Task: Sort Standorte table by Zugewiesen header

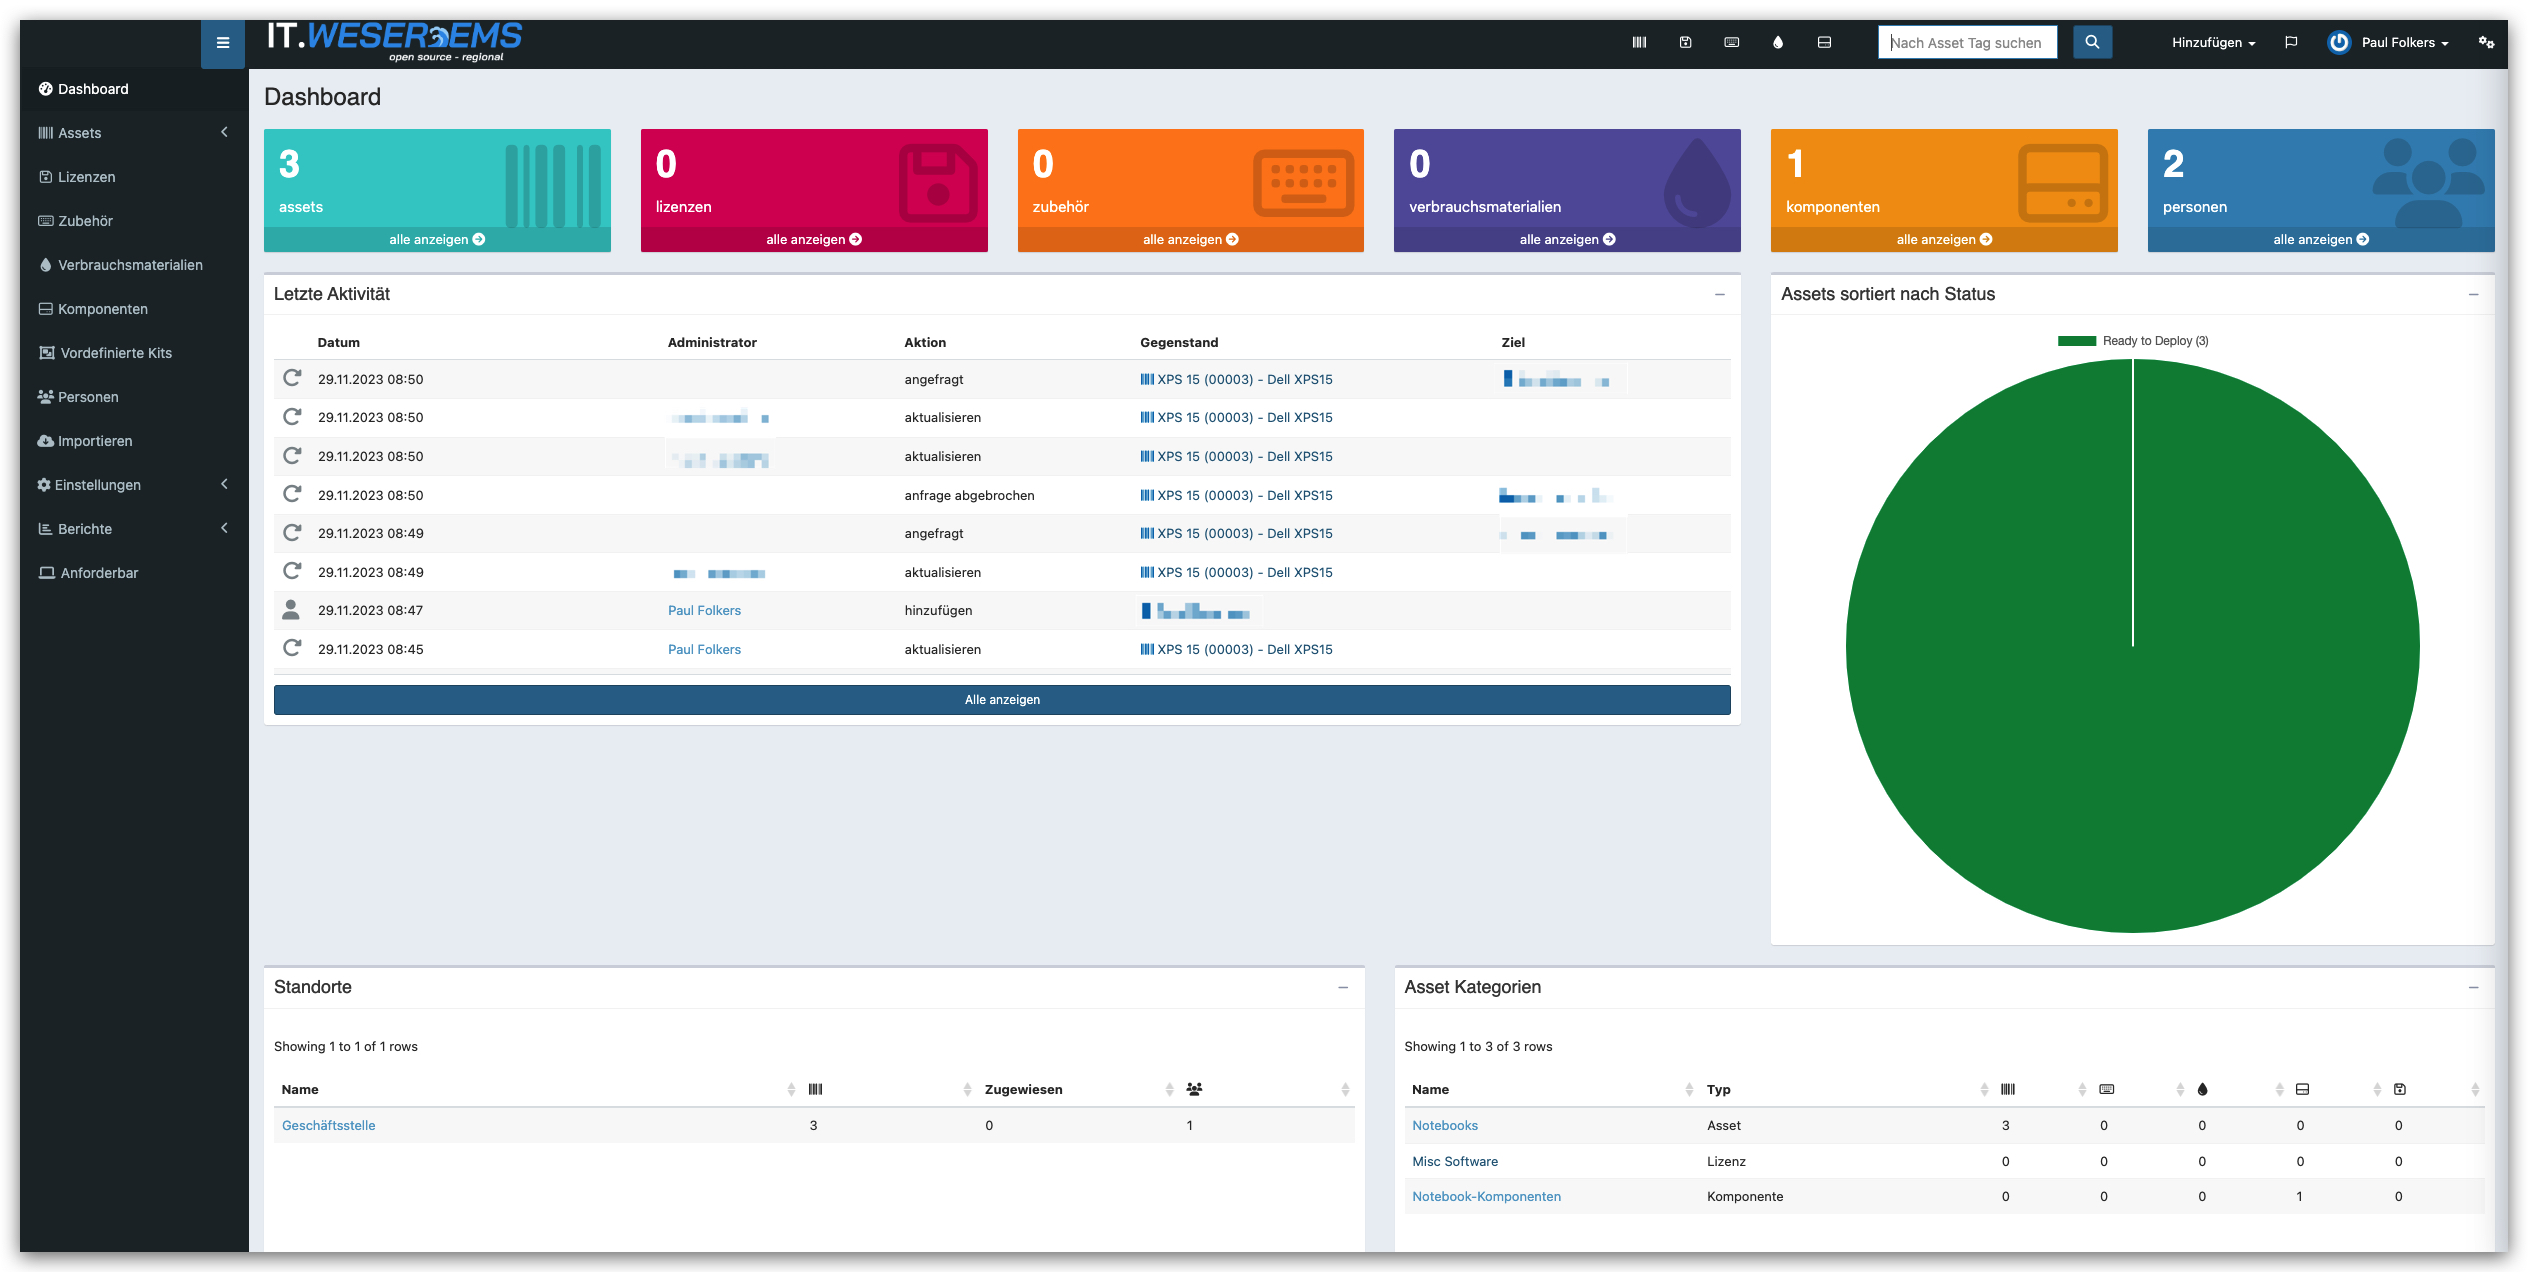Action: 1023,1090
